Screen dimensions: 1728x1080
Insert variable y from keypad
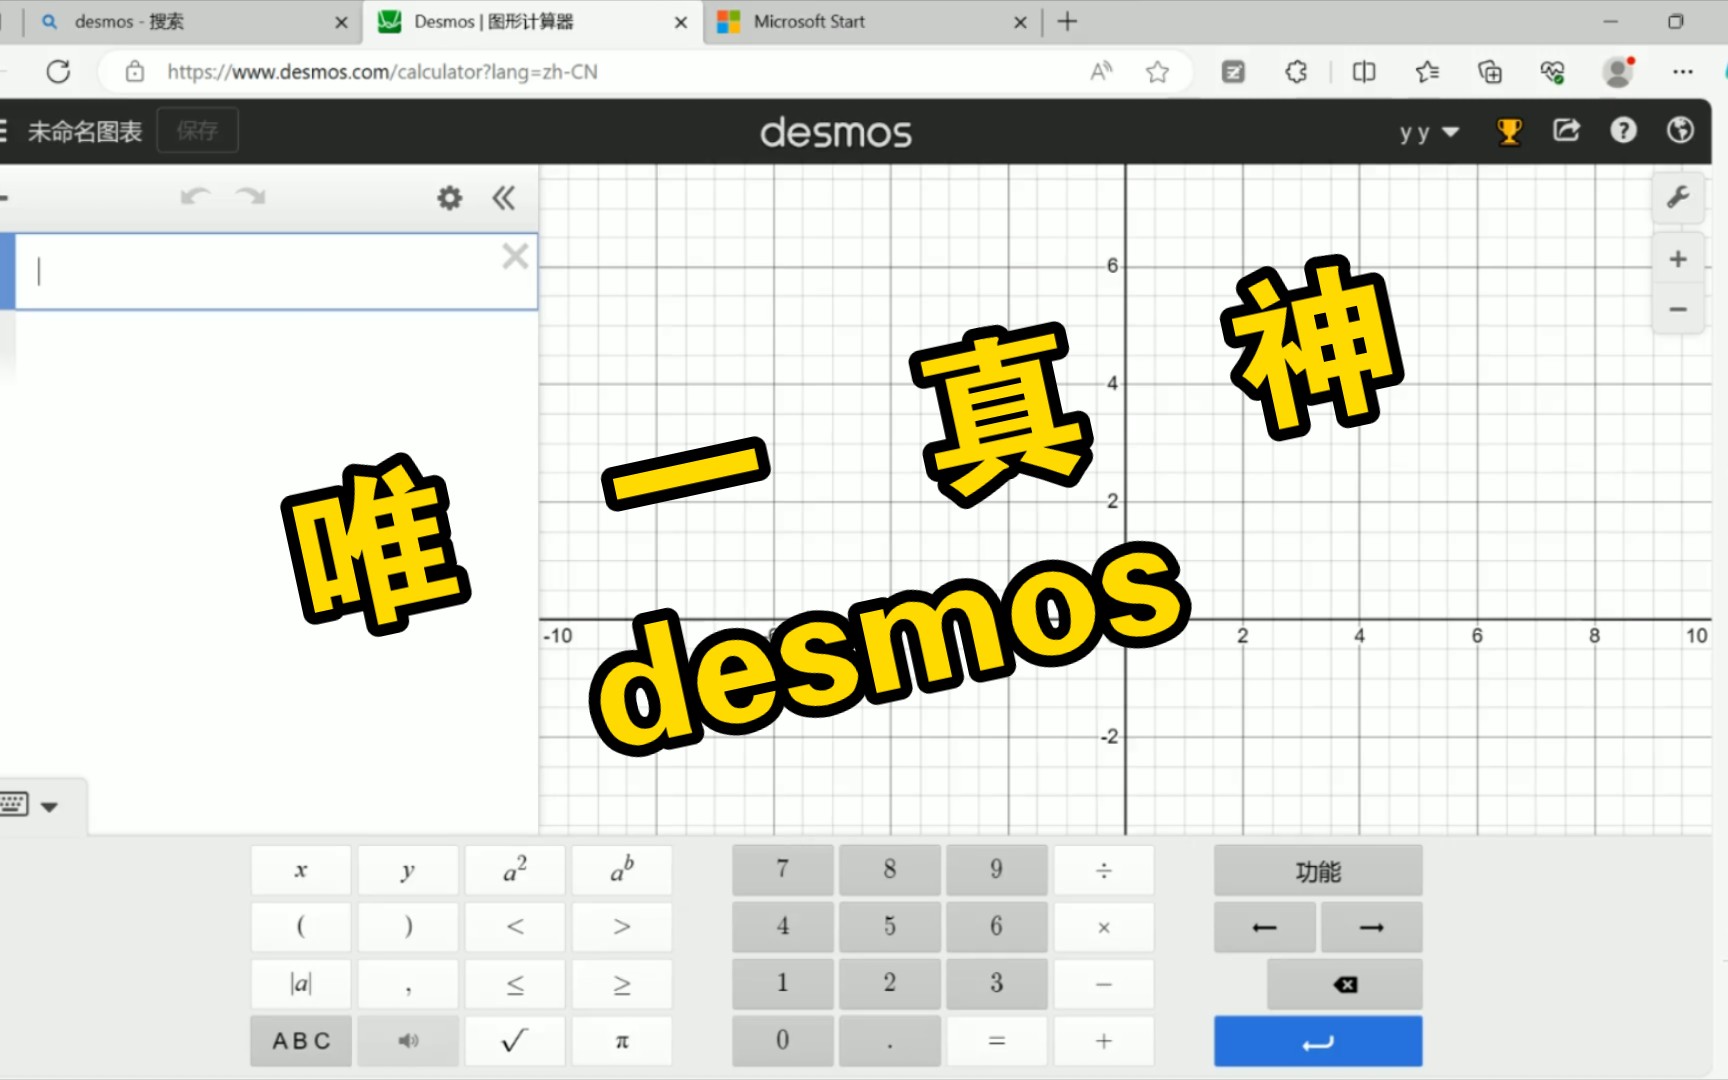tap(408, 870)
